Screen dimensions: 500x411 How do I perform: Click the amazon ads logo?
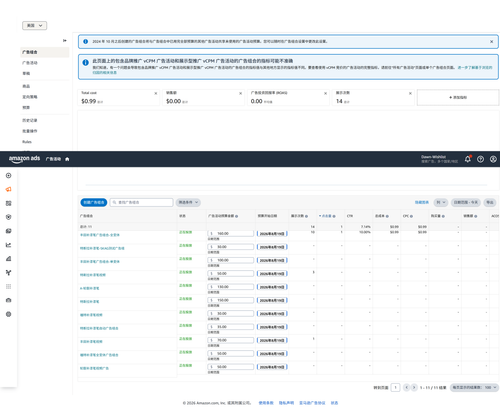(24, 159)
